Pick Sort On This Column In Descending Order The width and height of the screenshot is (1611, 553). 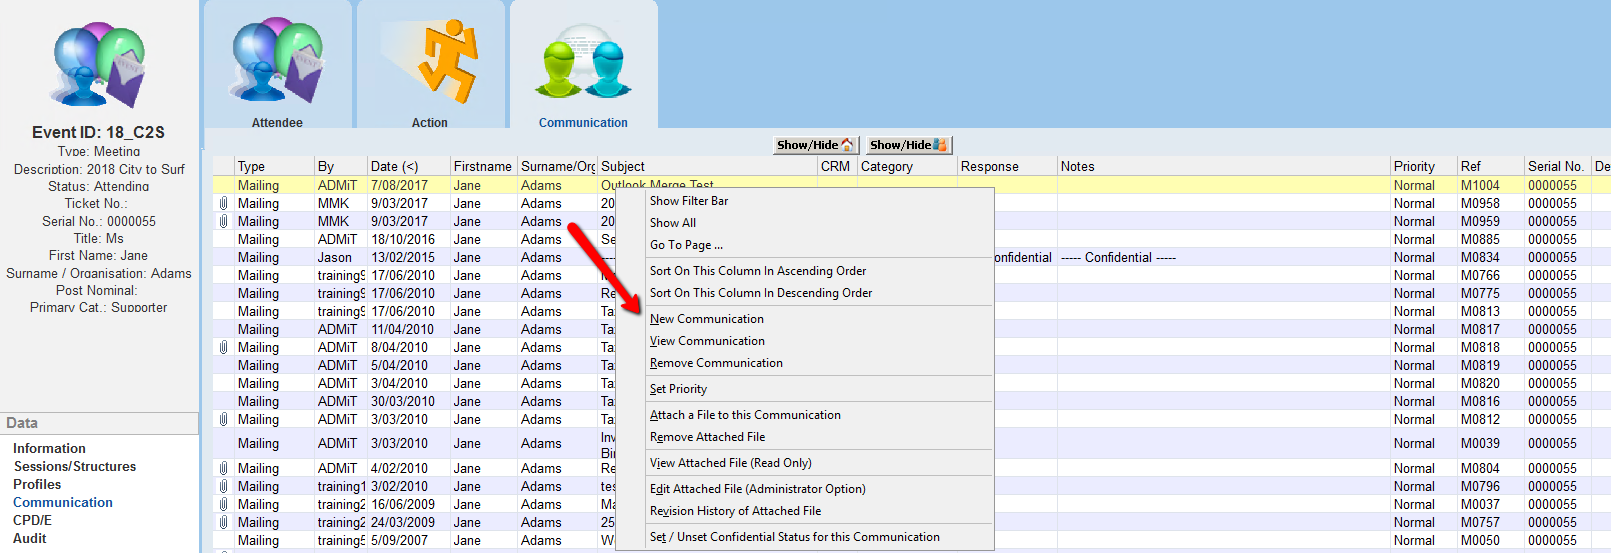[x=760, y=293]
